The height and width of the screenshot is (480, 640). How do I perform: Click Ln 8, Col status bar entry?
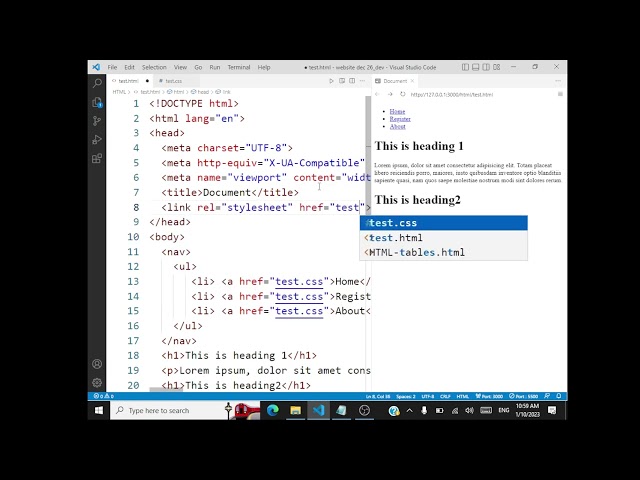click(x=378, y=396)
